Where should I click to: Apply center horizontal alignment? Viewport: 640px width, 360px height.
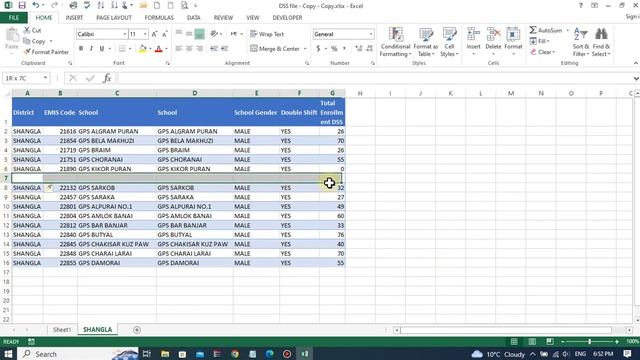[189, 49]
